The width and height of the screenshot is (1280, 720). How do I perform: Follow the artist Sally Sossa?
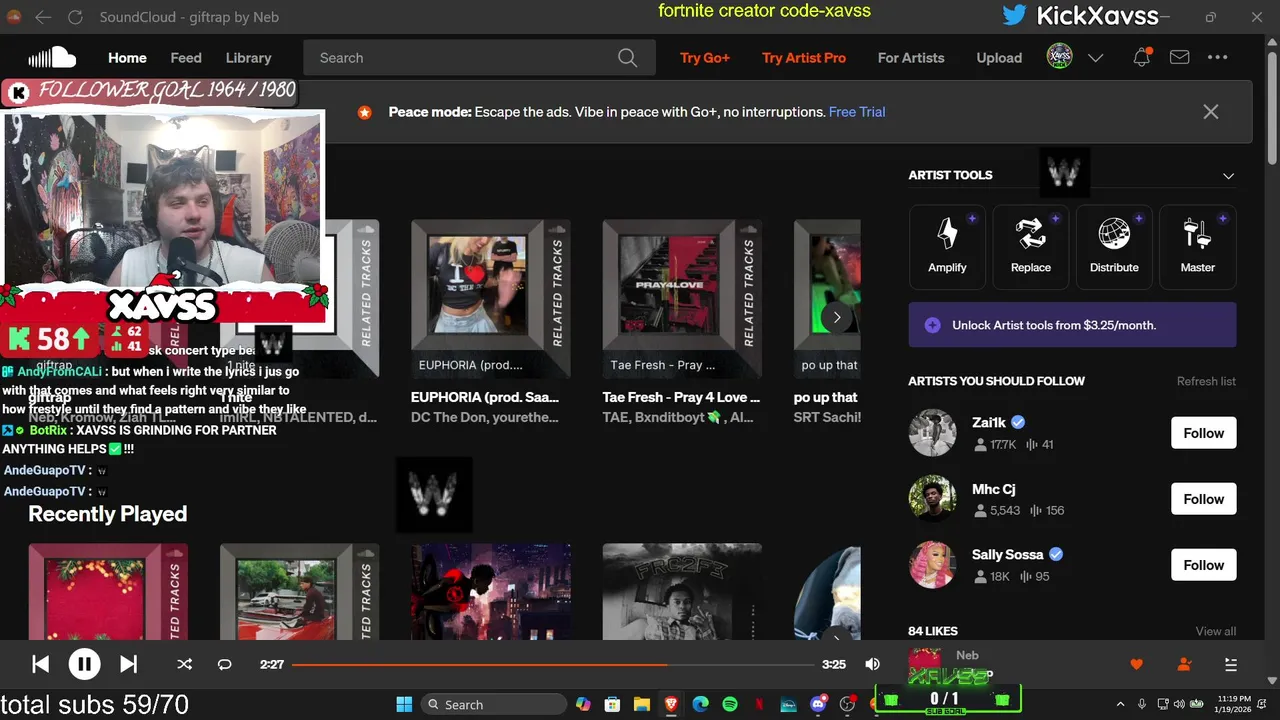tap(1203, 565)
